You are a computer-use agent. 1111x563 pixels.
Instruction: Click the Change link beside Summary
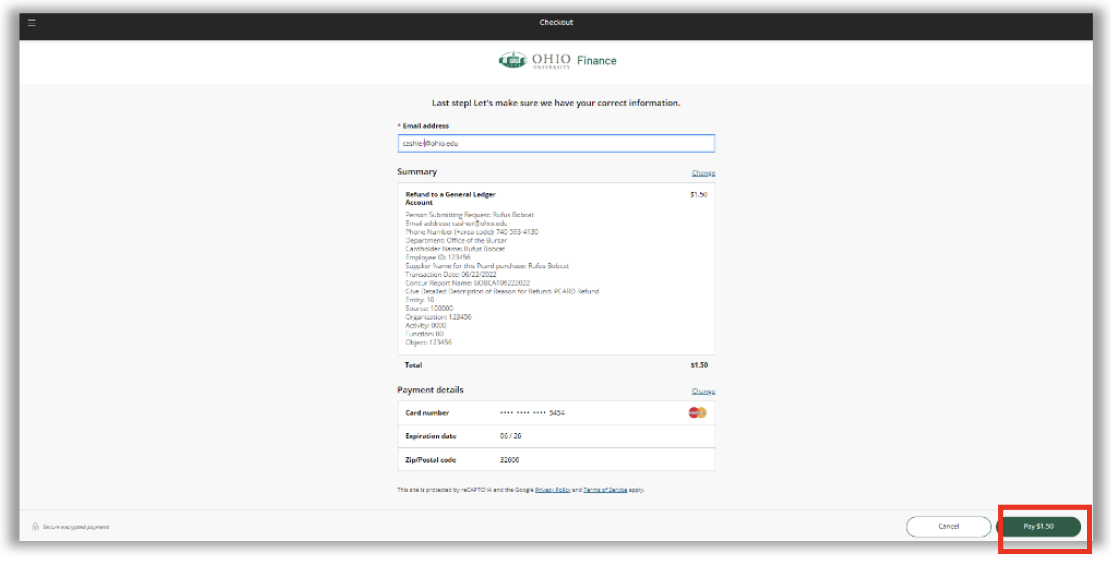(703, 173)
